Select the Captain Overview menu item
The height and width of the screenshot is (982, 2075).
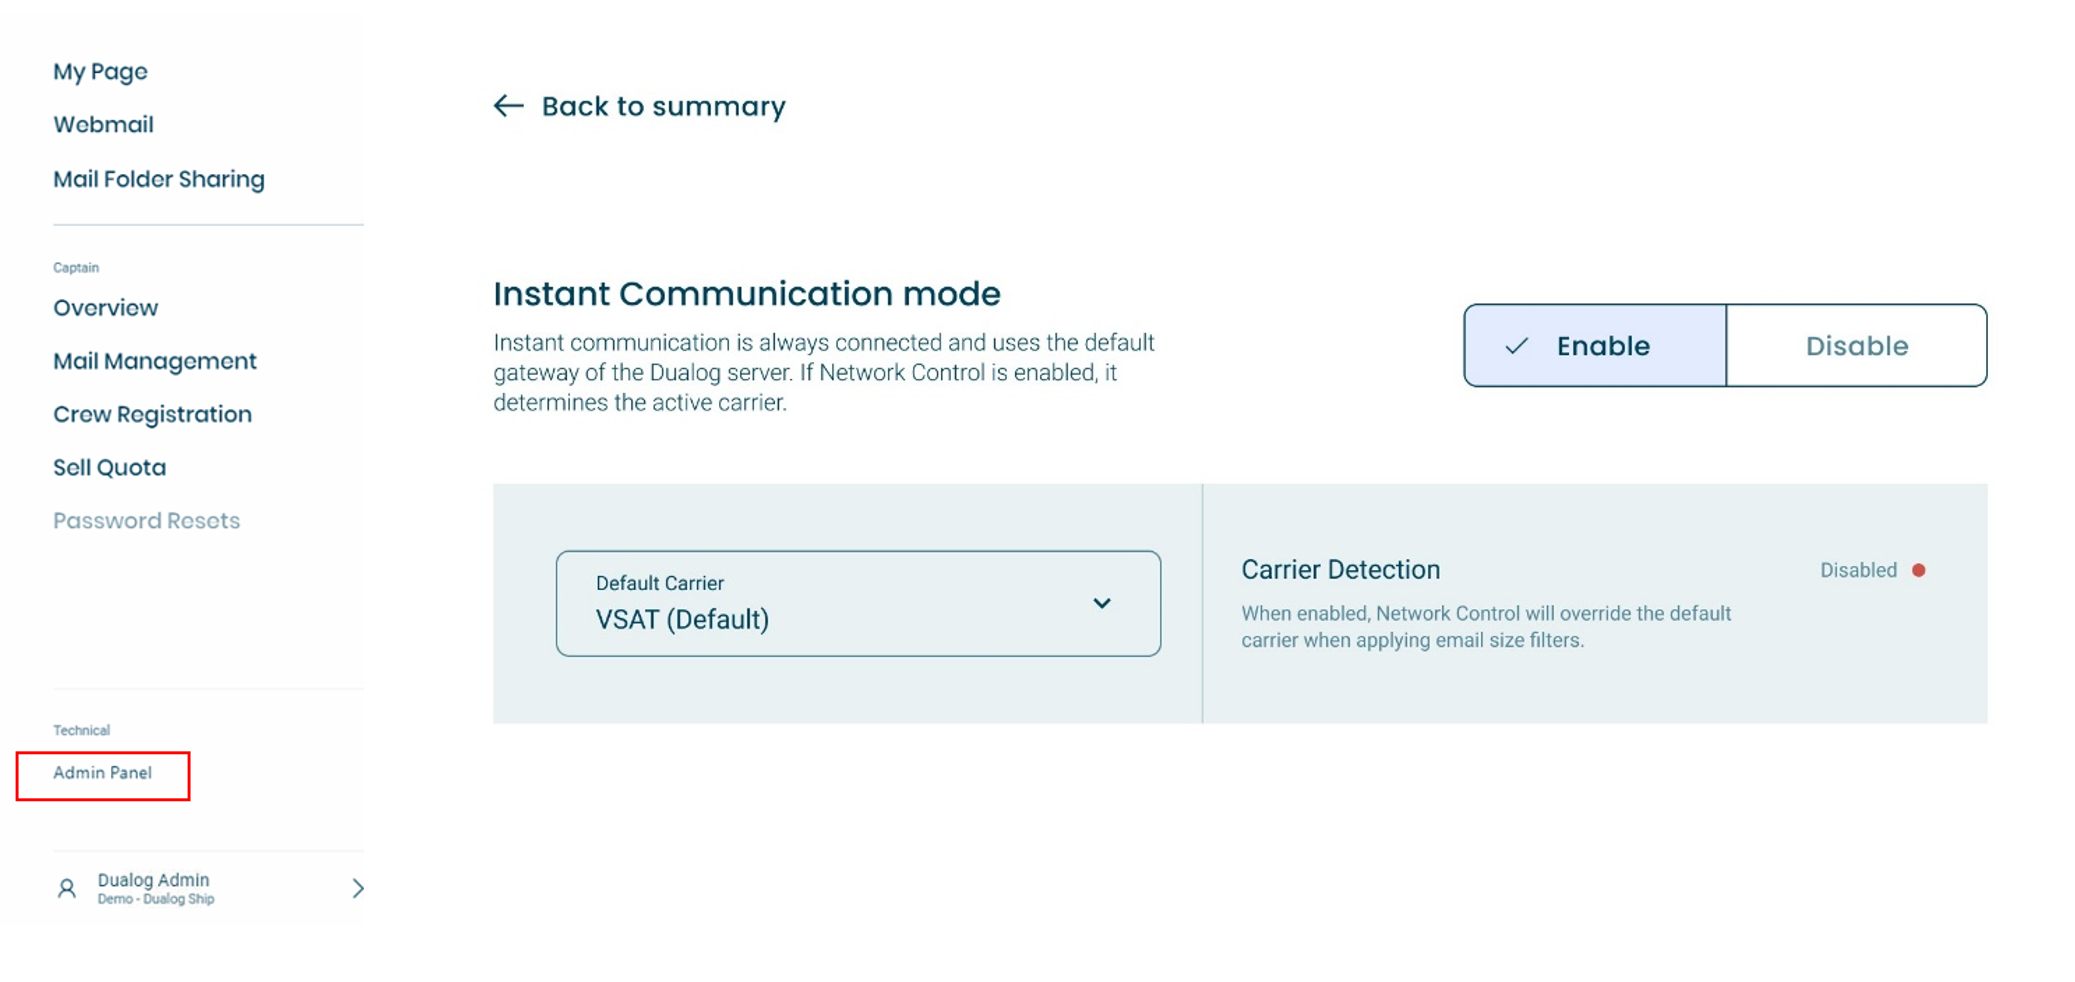coord(105,308)
